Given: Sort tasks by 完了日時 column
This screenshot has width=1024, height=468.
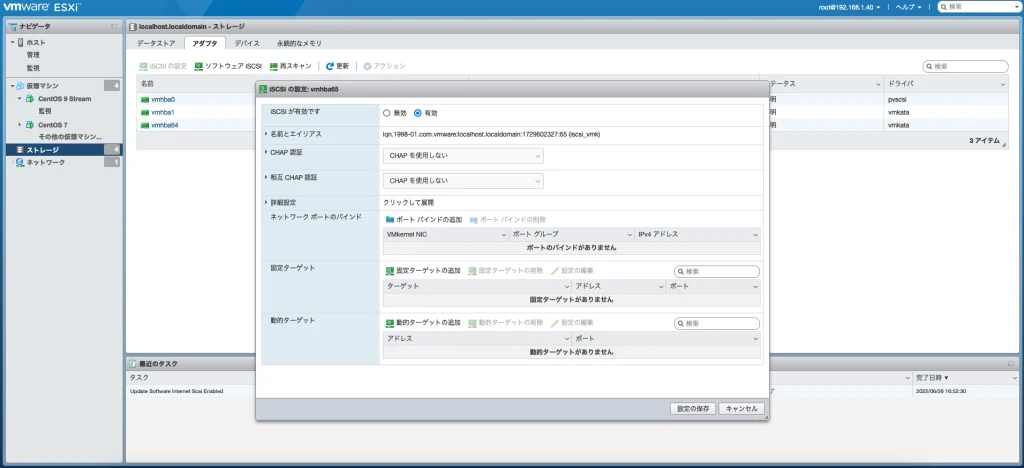Looking at the screenshot, I should point(932,377).
